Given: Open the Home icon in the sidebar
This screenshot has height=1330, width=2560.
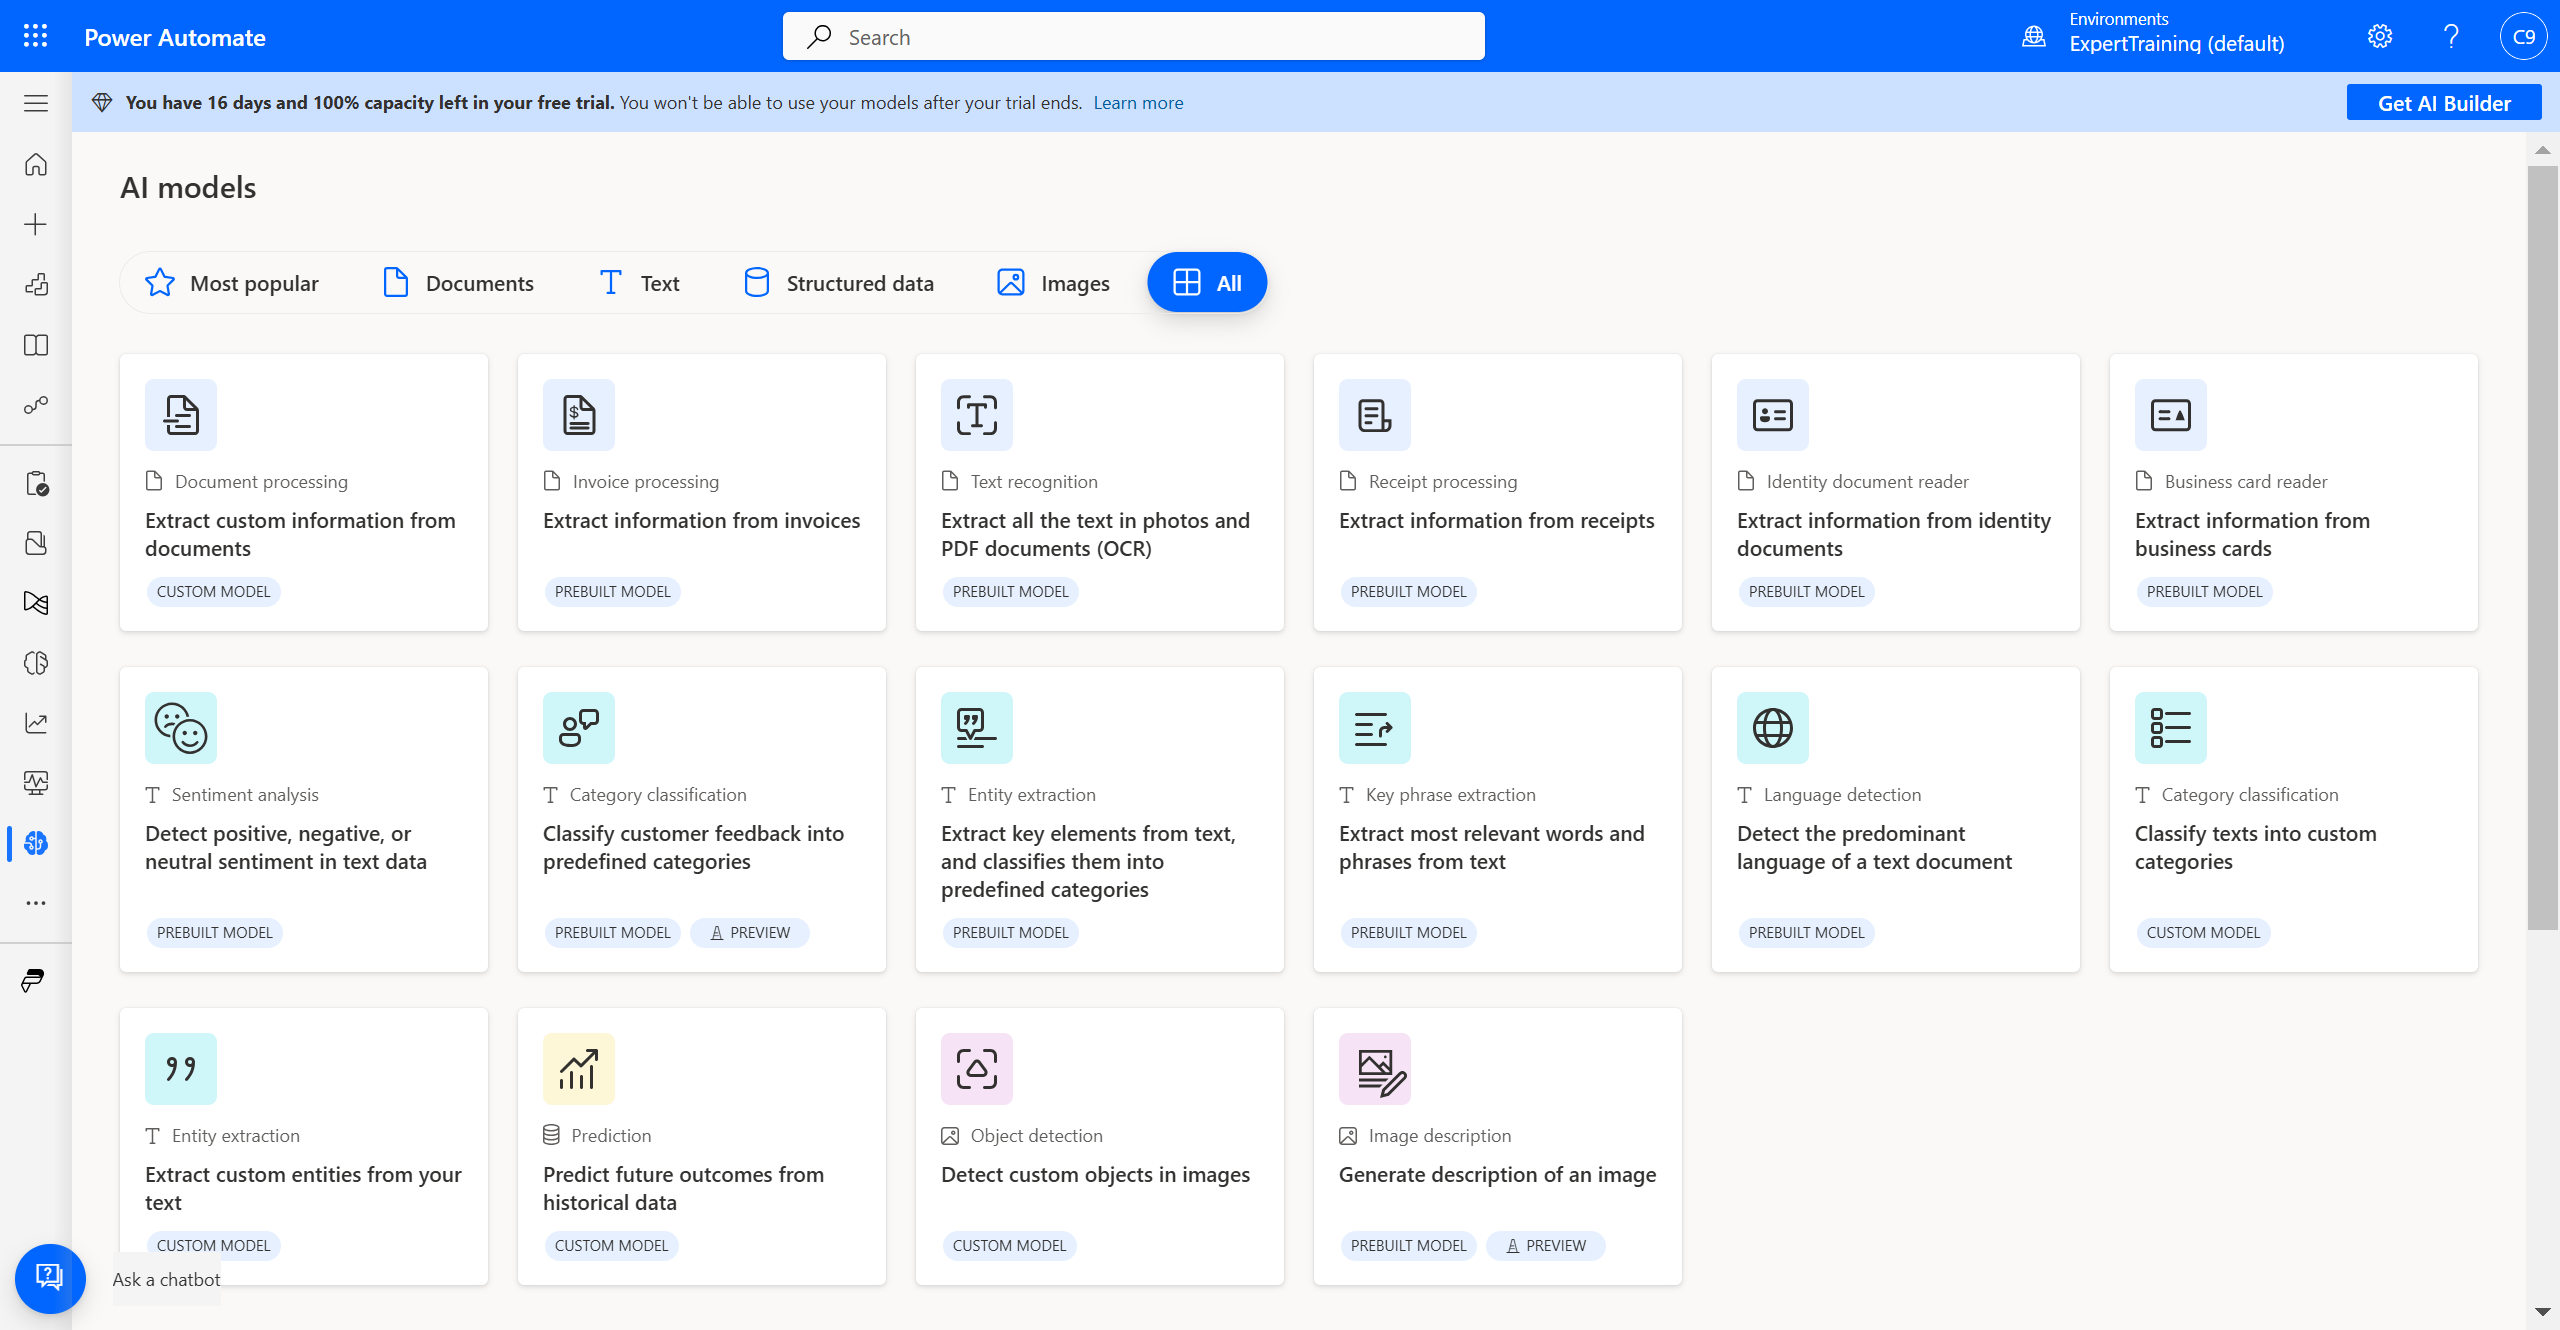Looking at the screenshot, I should 35,165.
